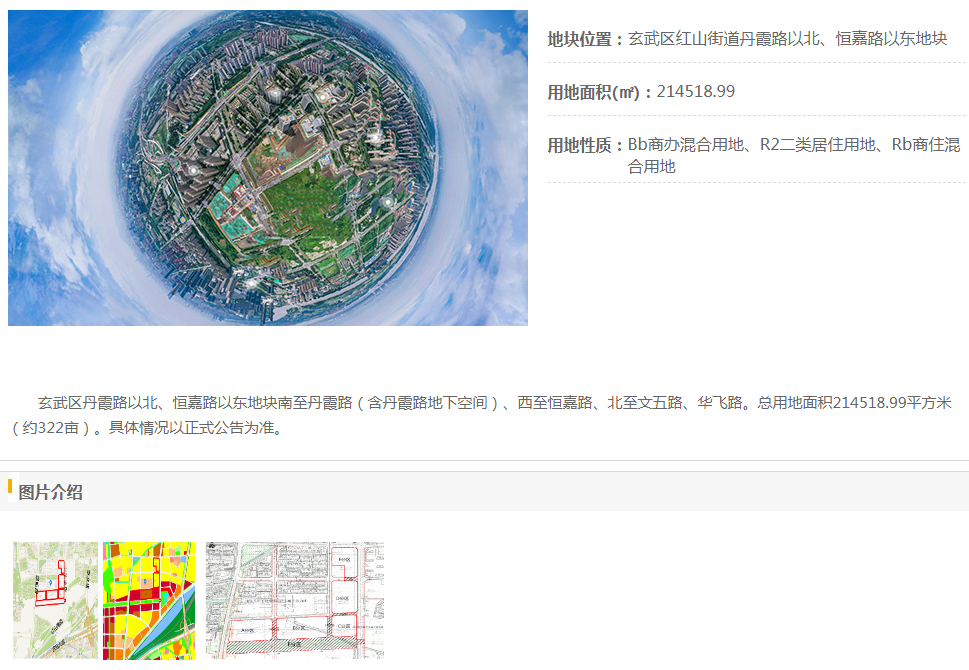Select the Bb商办混合用地 land-use text
Screen dimensions: 969x670
tap(686, 145)
